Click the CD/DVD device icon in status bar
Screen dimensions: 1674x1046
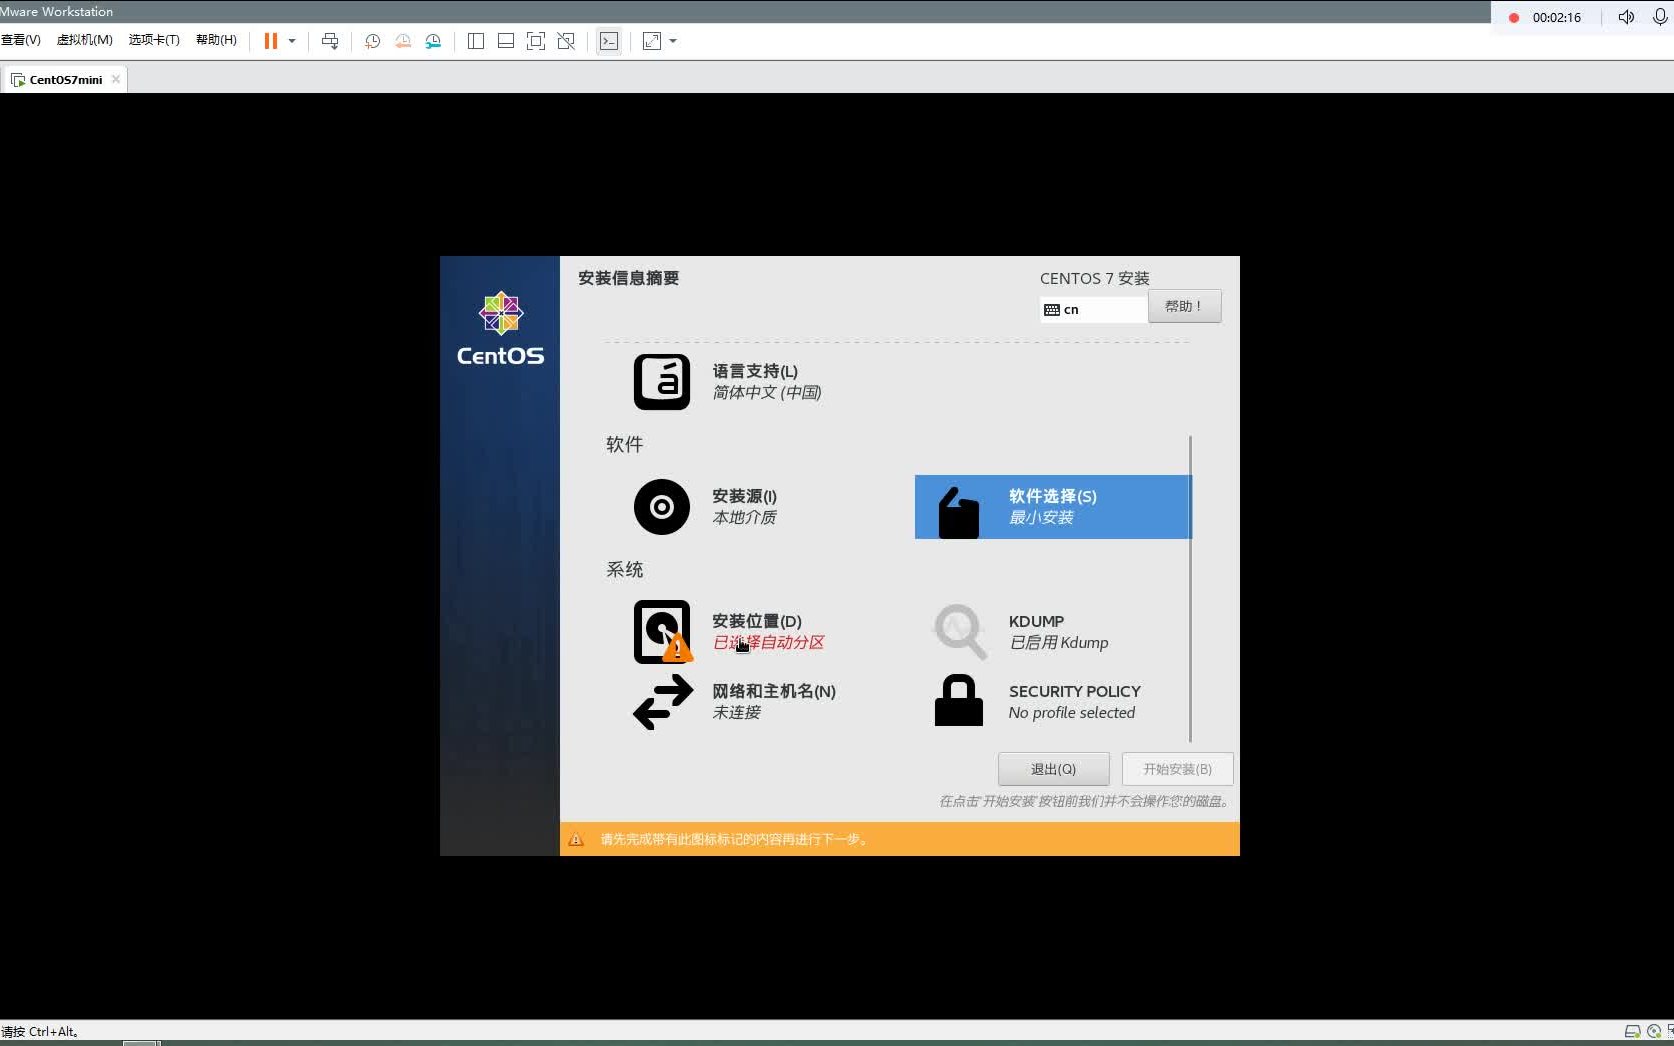1654,1031
